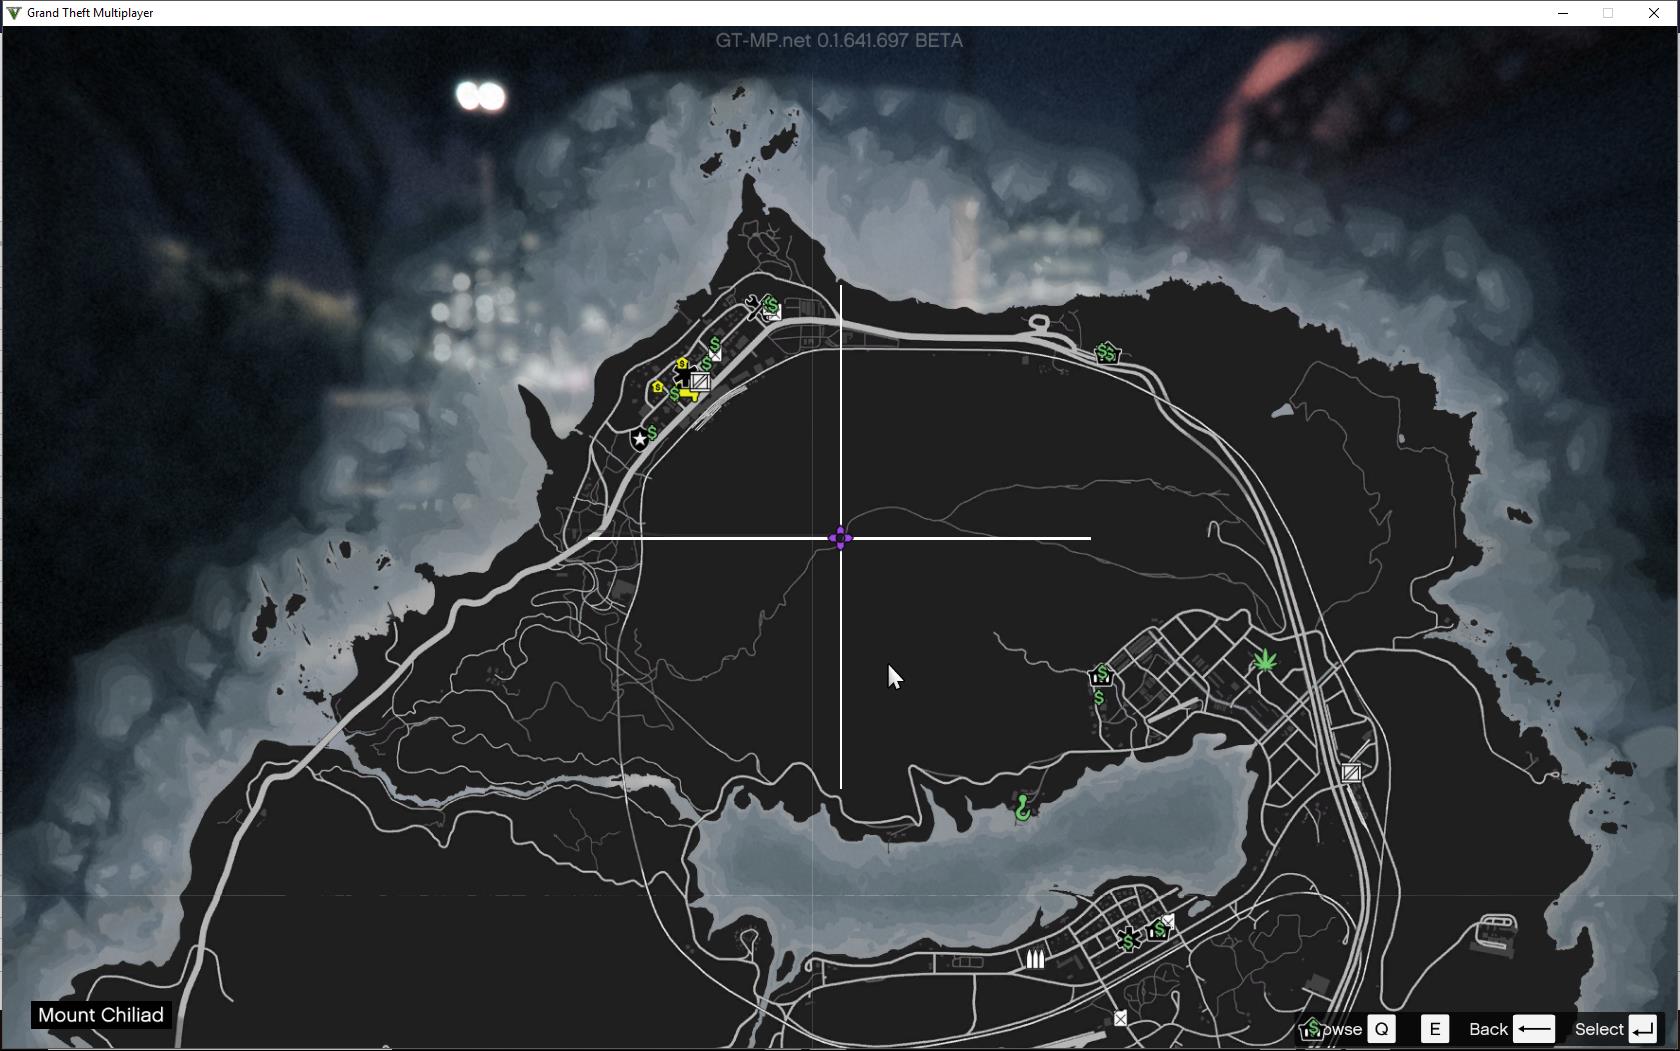Click the white crate blip in Paleto Bay
The width and height of the screenshot is (1680, 1051).
tap(700, 381)
